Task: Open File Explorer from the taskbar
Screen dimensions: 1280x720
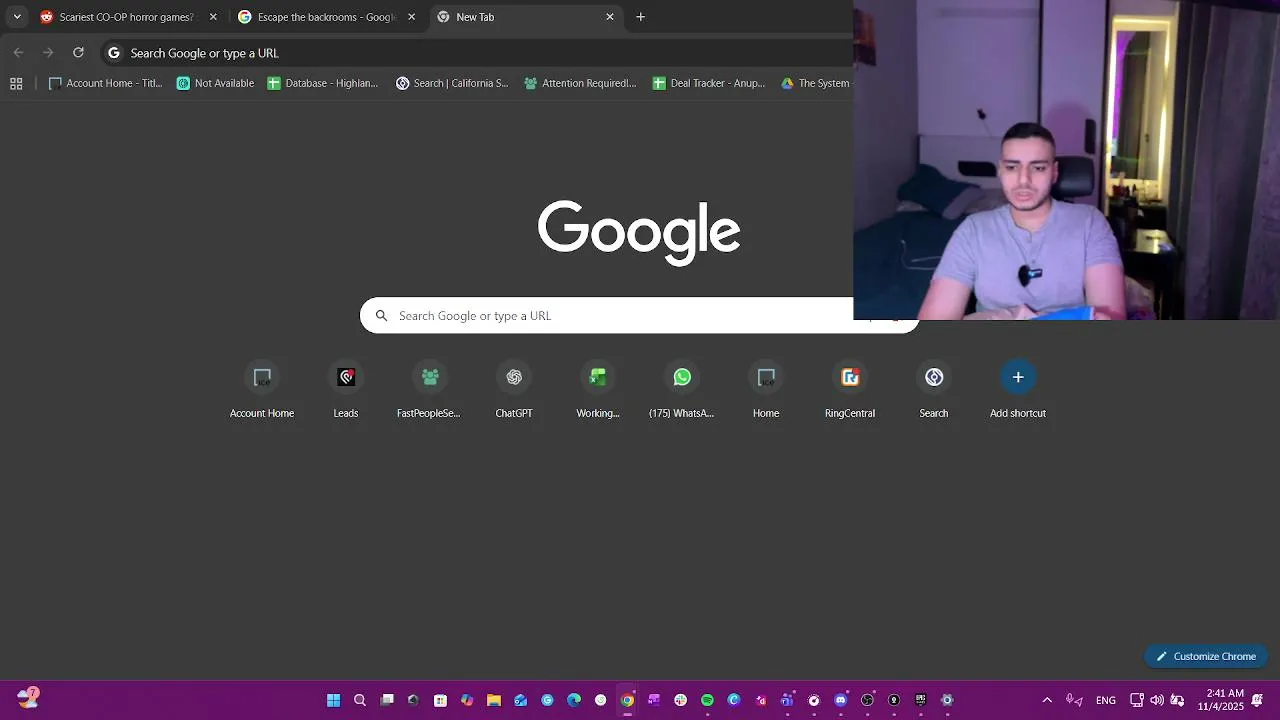Action: 494,700
